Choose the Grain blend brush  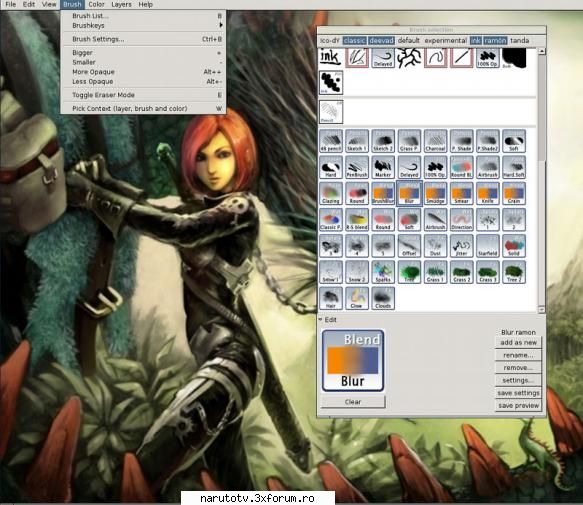[514, 193]
